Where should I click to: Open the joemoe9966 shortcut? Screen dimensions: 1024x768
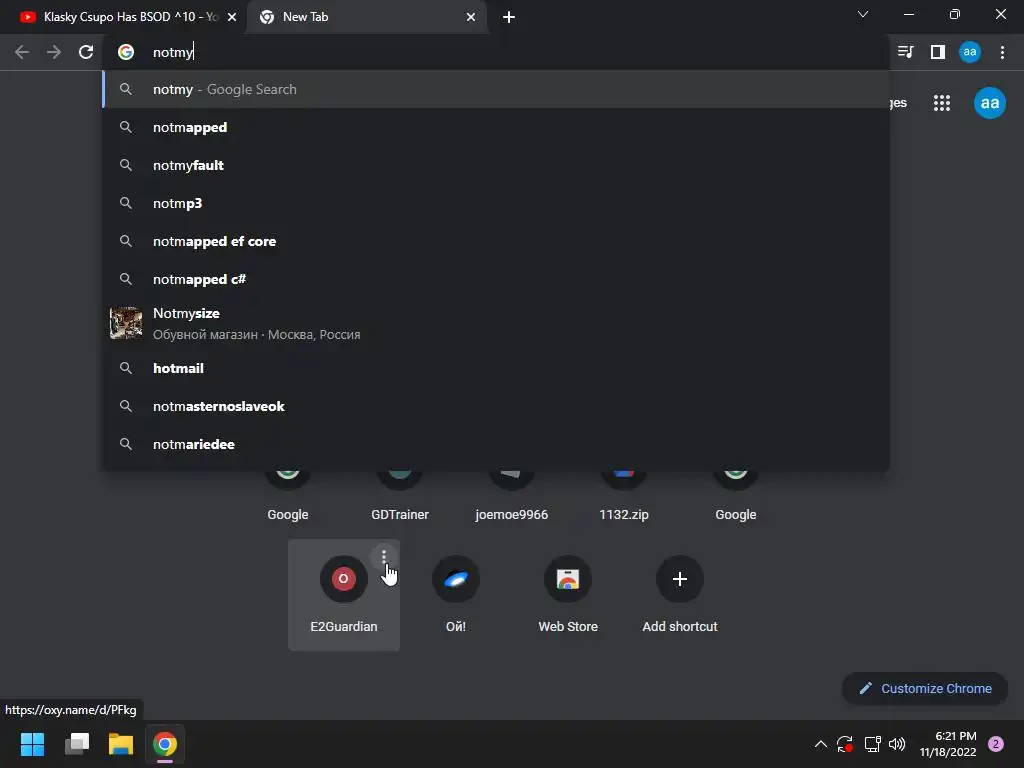[511, 498]
